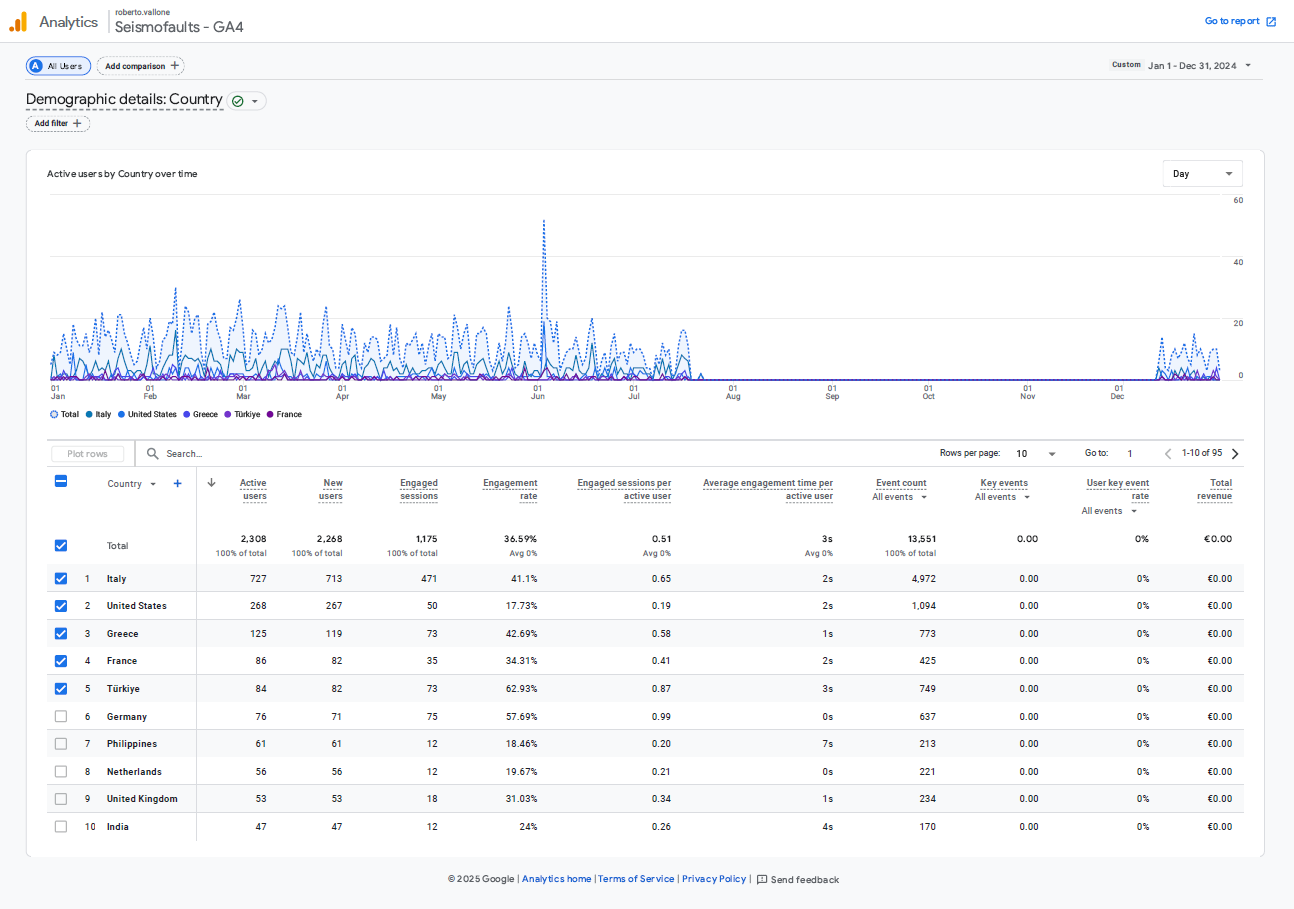Open report via Go to report icon
Viewport: 1294px width, 909px height.
pyautogui.click(x=1271, y=21)
